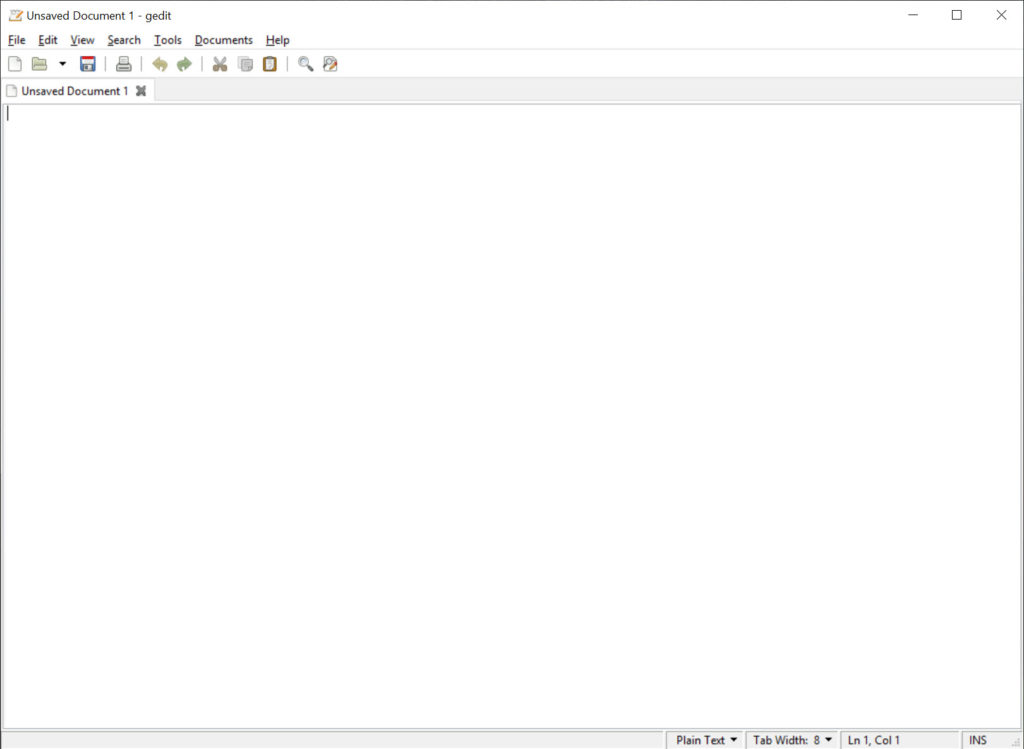Open the Edit menu

coord(48,40)
